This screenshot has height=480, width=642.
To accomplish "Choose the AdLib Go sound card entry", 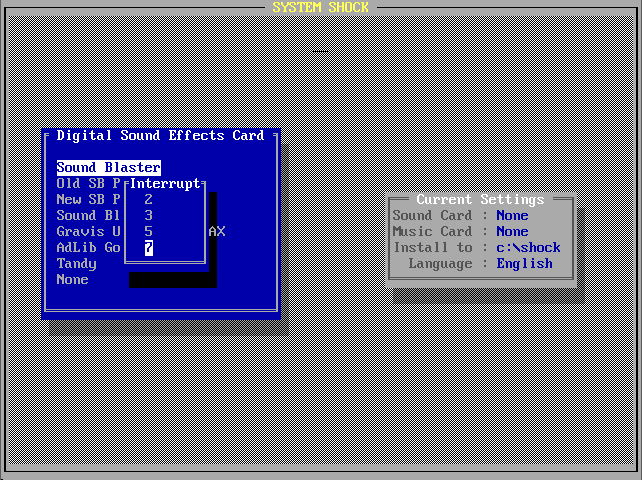I will [x=88, y=248].
